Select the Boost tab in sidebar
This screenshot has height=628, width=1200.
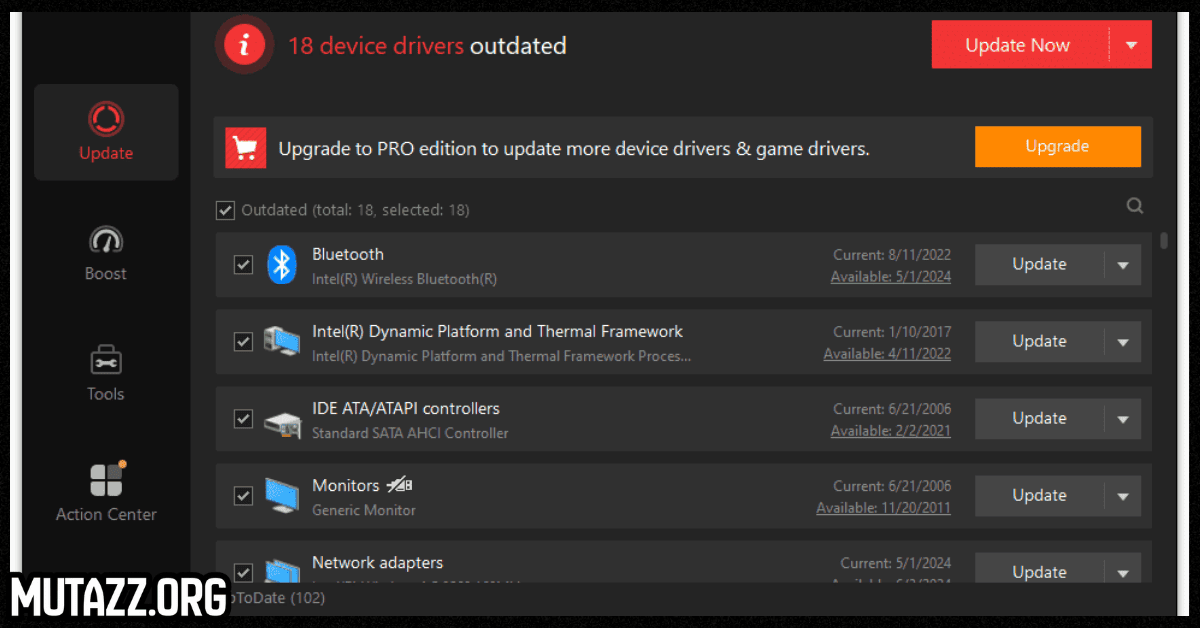(105, 252)
